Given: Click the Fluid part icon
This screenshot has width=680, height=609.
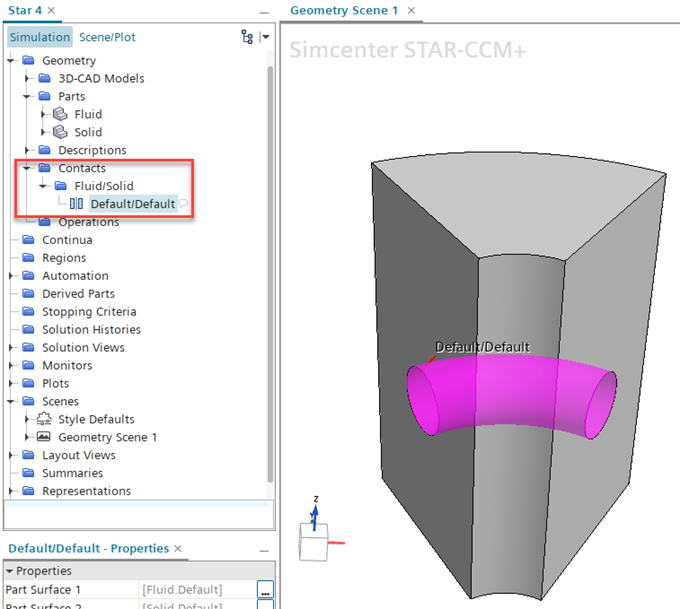Looking at the screenshot, I should click(60, 114).
